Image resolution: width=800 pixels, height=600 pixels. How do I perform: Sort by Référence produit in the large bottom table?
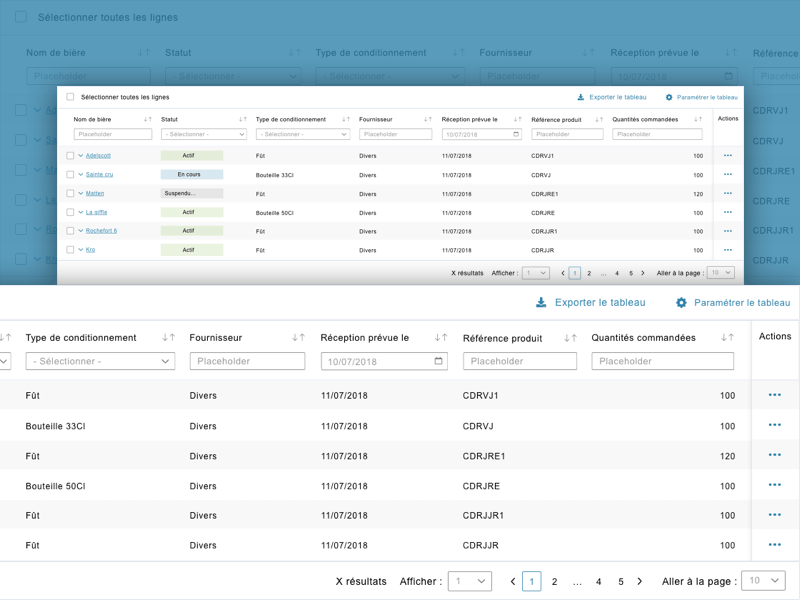570,338
